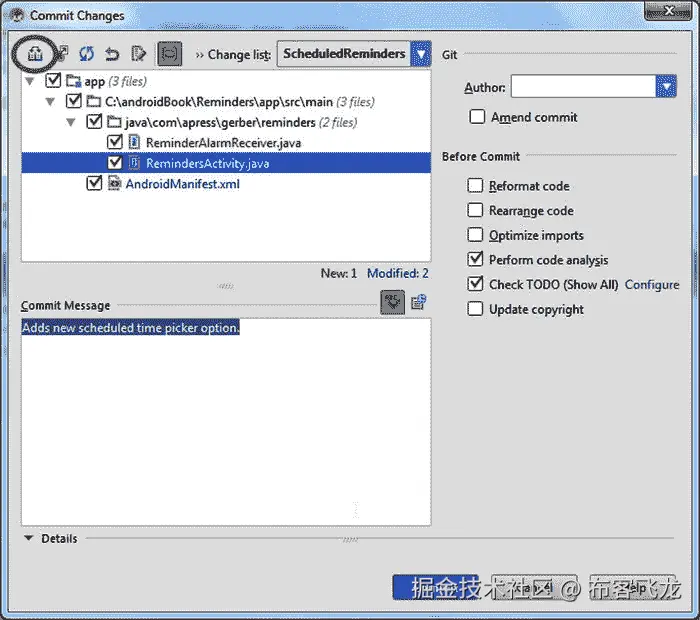Enable the Update copyright checkbox
700x620 pixels.
pos(475,308)
